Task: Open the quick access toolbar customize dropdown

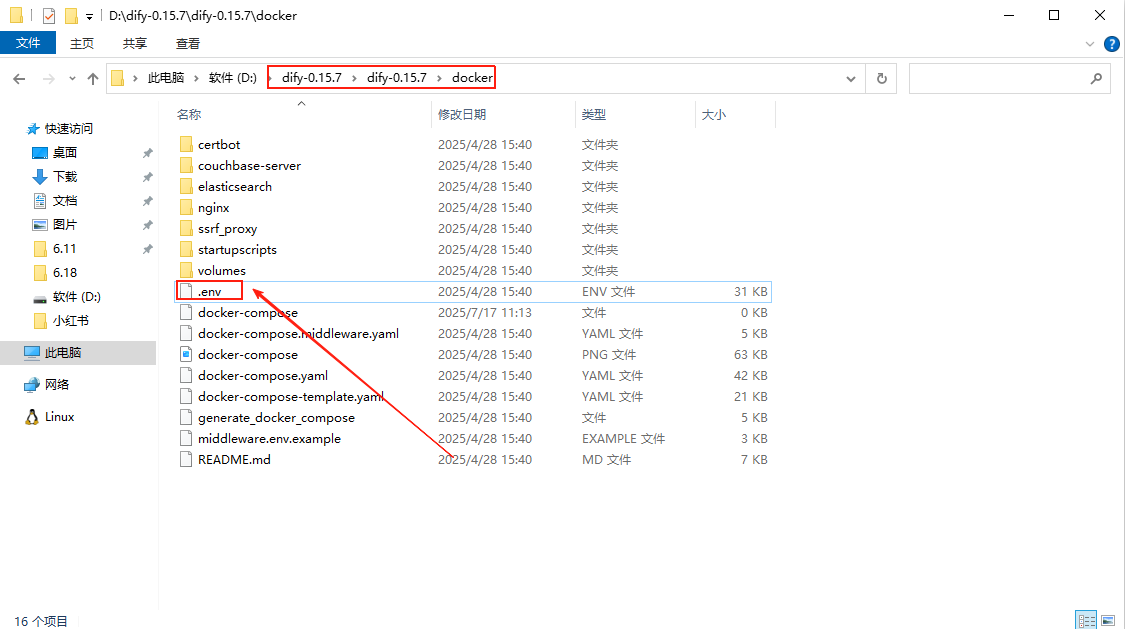Action: tap(89, 17)
